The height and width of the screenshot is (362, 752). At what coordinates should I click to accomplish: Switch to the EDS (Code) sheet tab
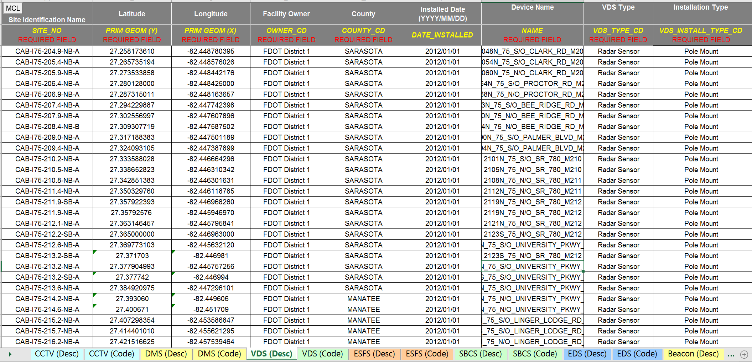click(x=637, y=354)
